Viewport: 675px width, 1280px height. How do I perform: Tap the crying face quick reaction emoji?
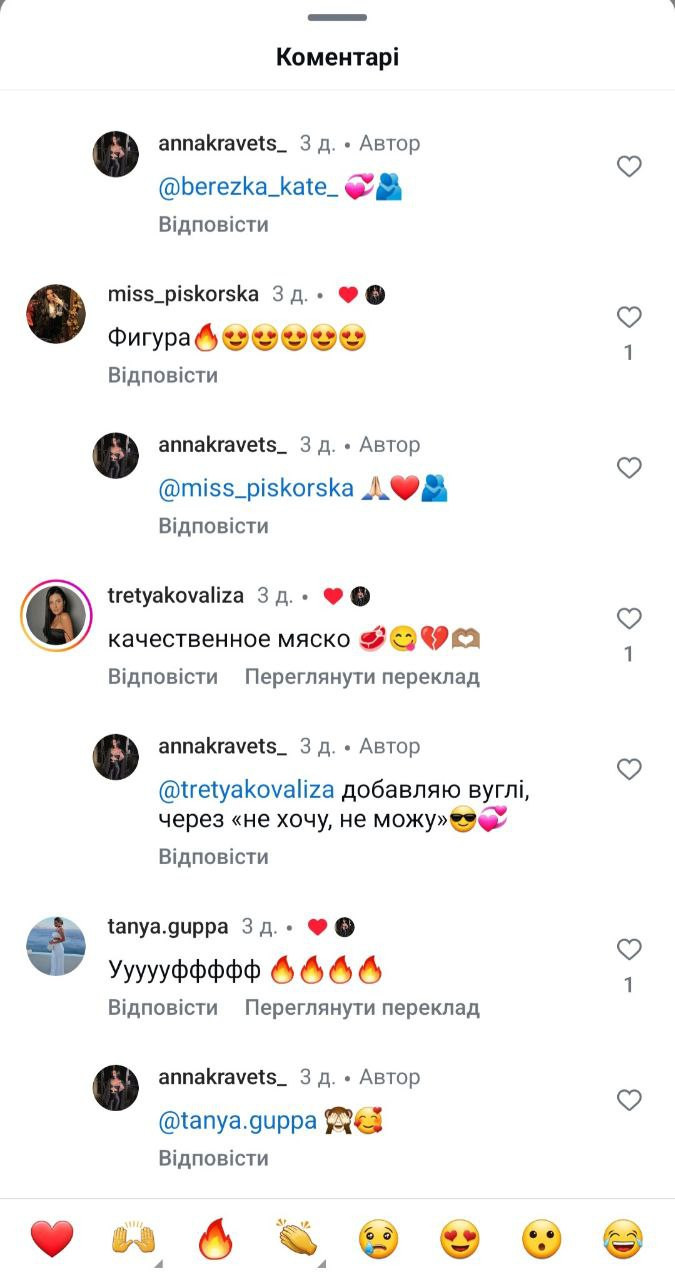tap(378, 1240)
